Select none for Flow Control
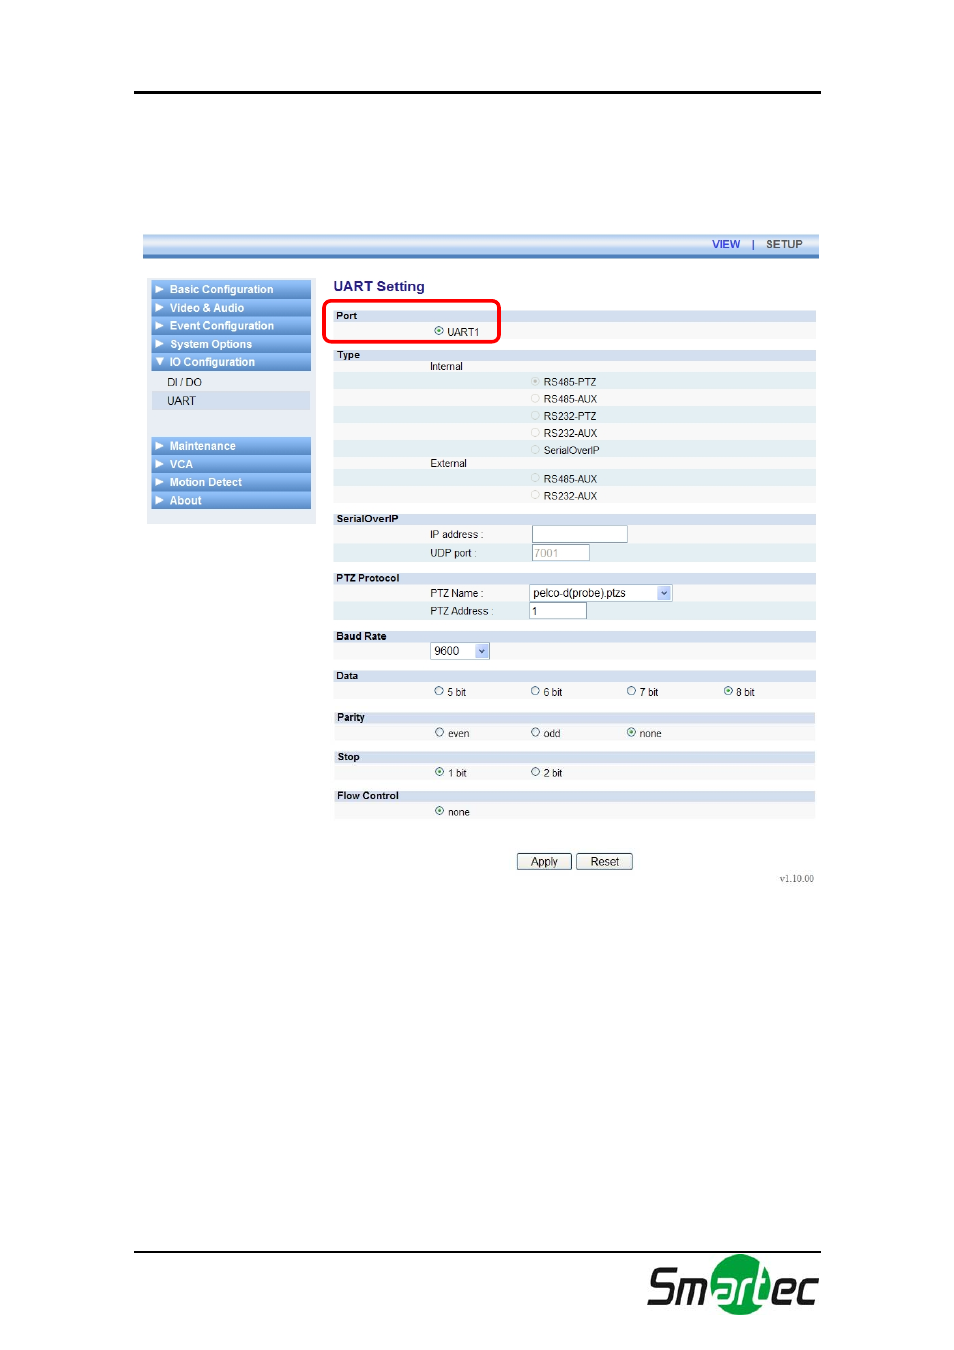This screenshot has width=954, height=1350. coord(439,811)
